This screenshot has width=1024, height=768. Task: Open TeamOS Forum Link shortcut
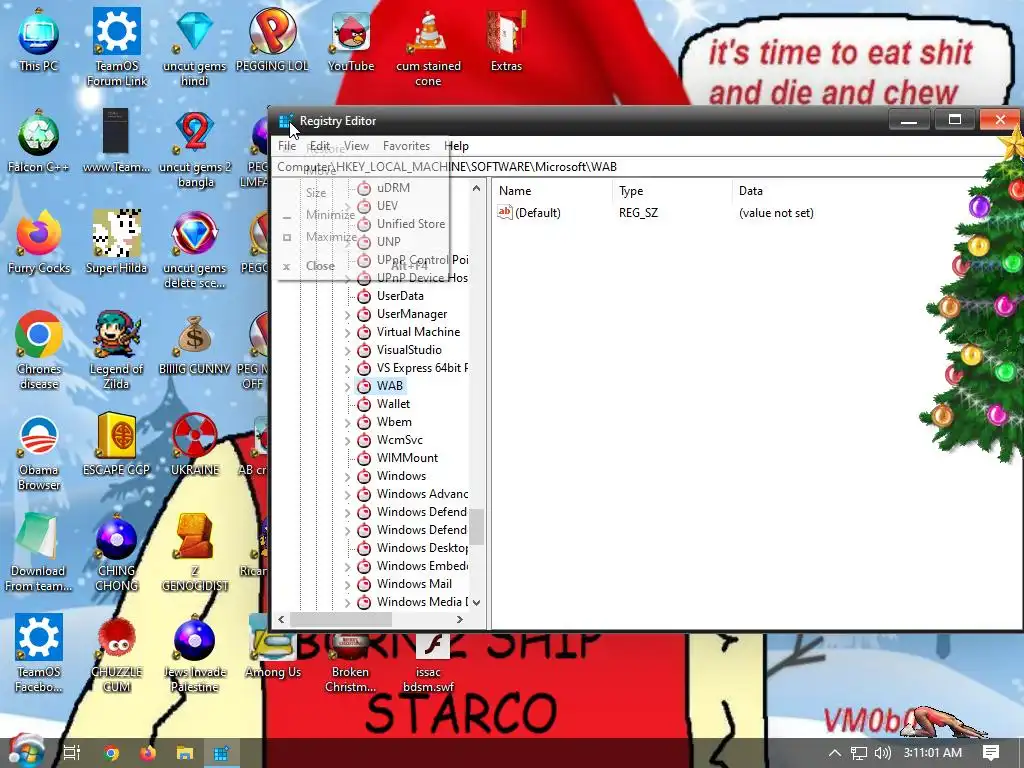117,47
